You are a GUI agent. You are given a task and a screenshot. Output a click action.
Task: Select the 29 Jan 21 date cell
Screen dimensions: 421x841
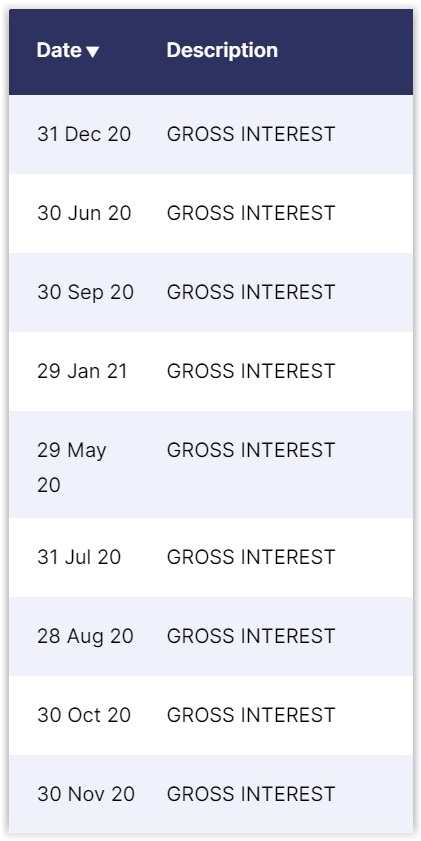click(82, 371)
